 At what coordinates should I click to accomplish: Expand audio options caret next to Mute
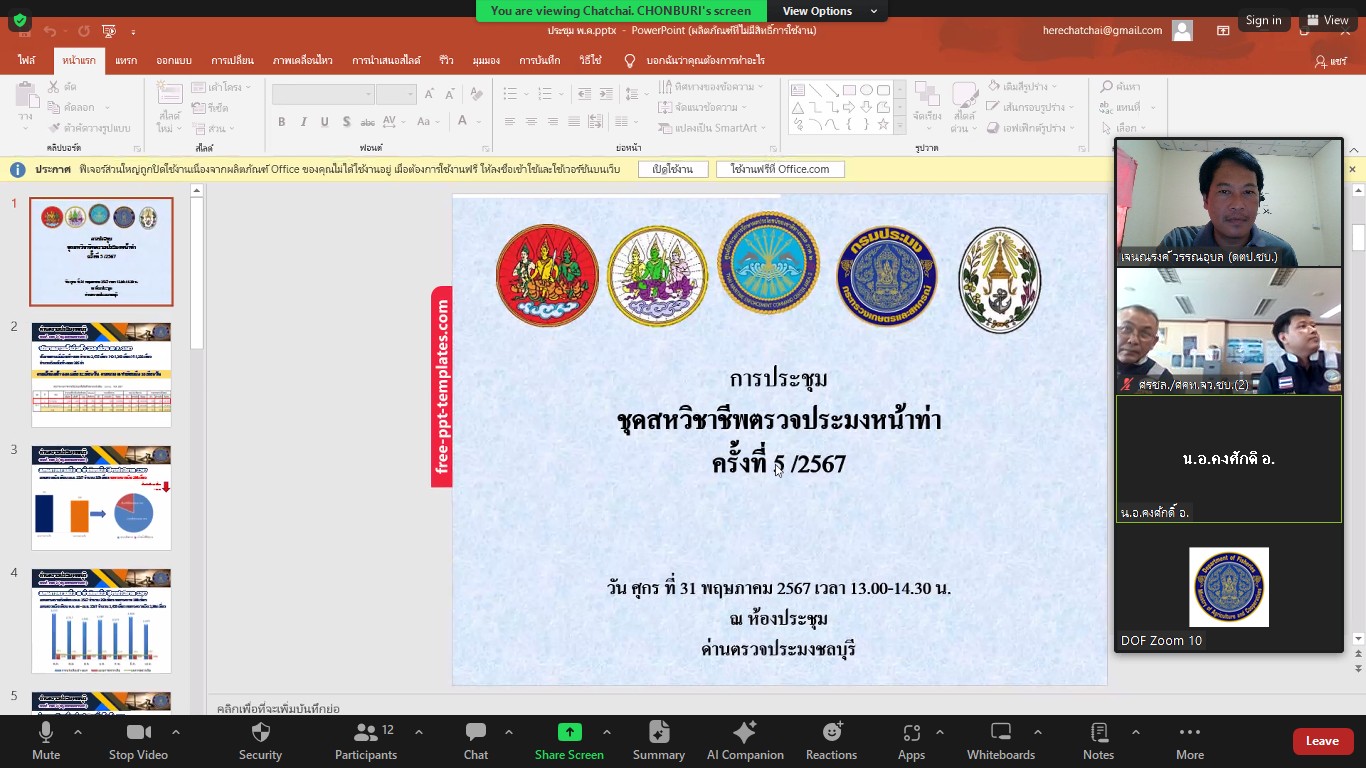click(78, 732)
